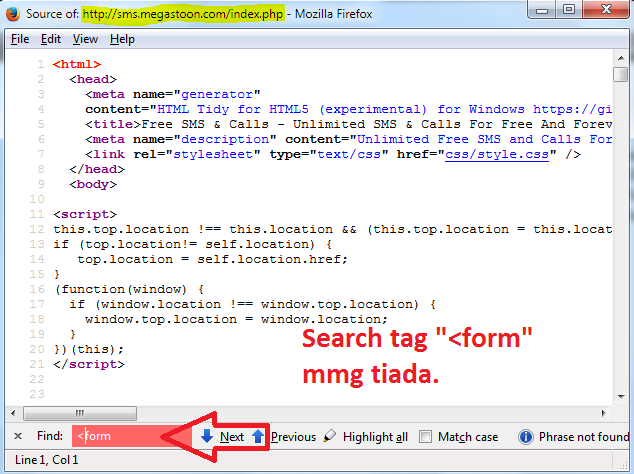The width and height of the screenshot is (634, 474).
Task: Click "Line 1, Col 1" status text
Action: 46,460
